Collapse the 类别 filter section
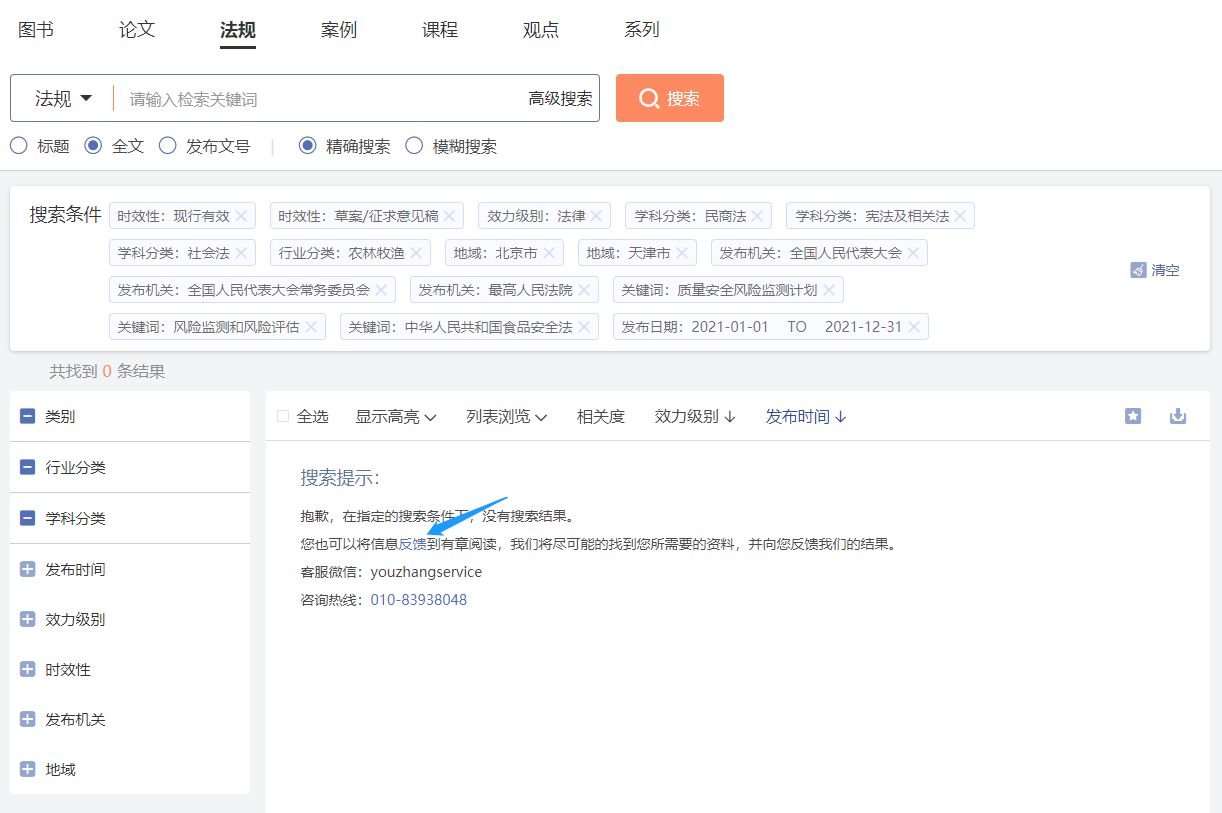The image size is (1222, 813). (x=28, y=416)
